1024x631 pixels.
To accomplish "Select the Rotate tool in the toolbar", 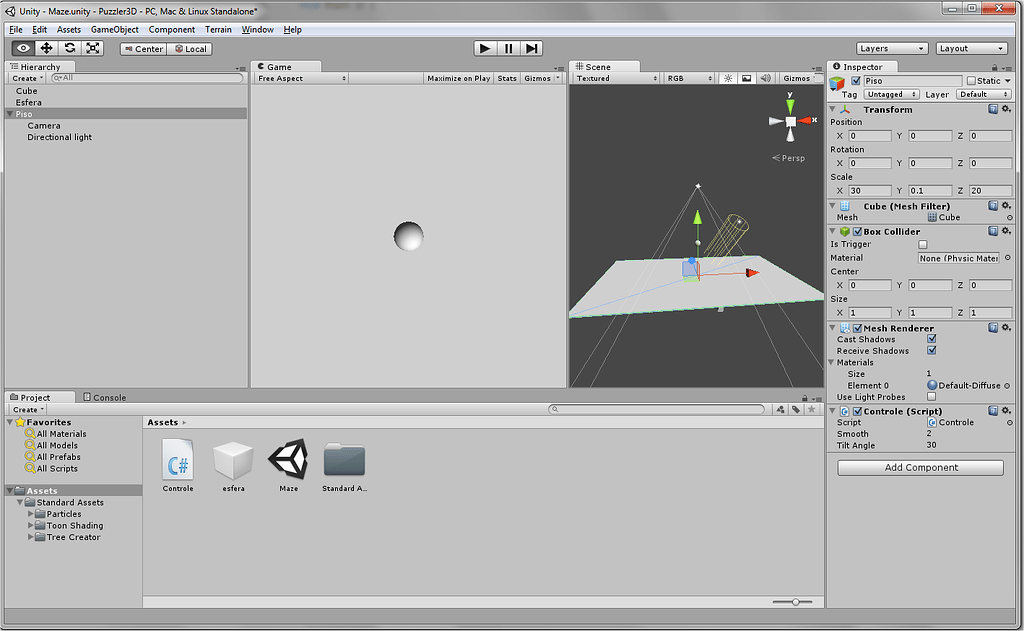I will click(68, 48).
